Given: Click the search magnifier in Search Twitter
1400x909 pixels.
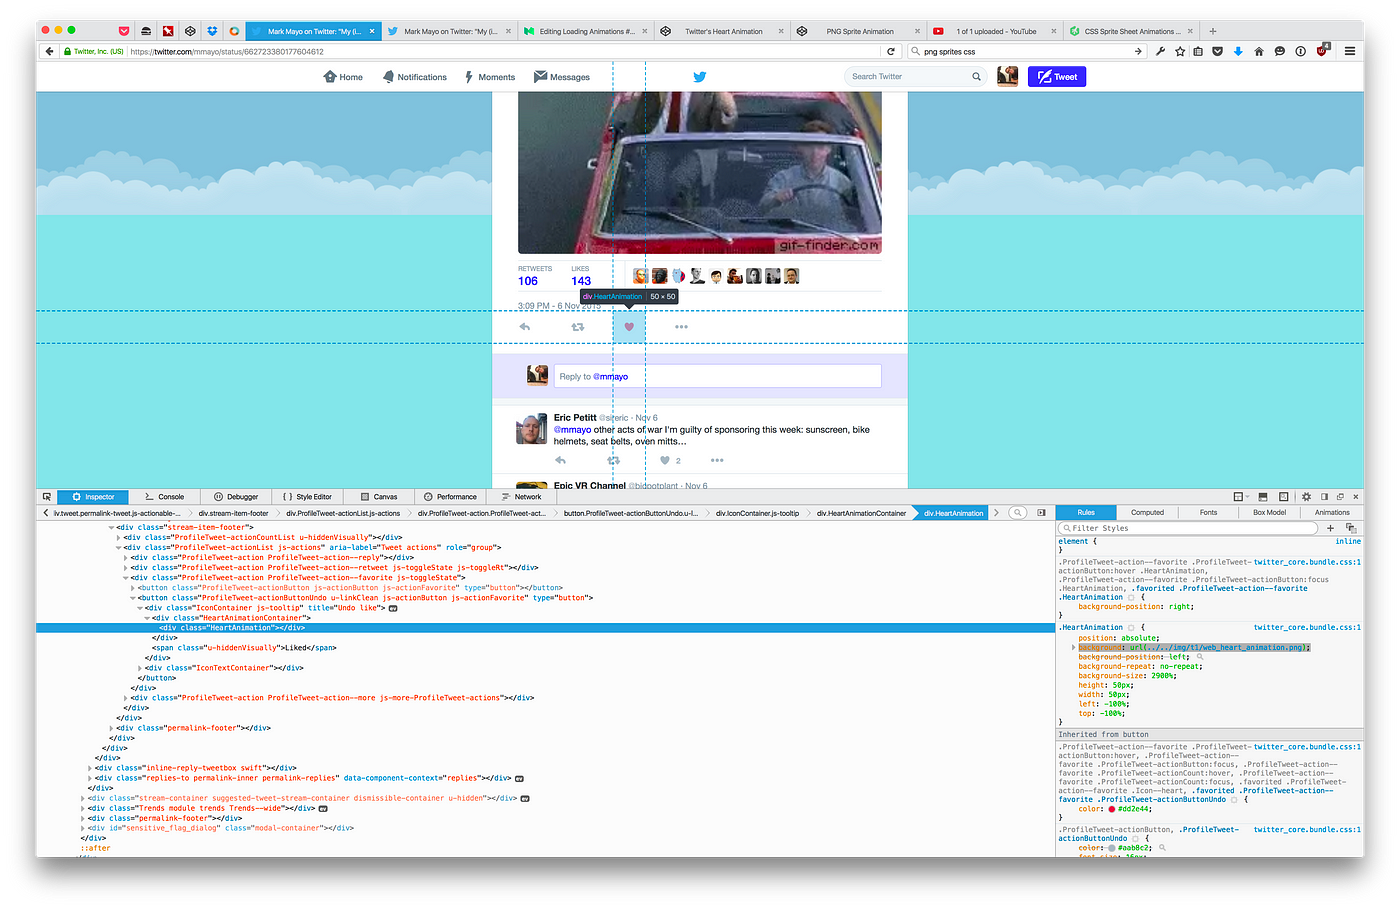Looking at the screenshot, I should click(x=977, y=77).
